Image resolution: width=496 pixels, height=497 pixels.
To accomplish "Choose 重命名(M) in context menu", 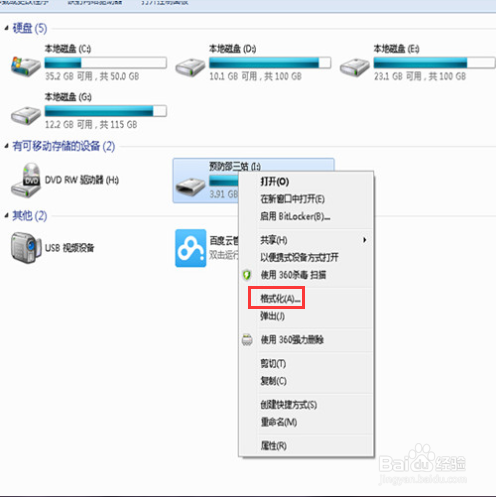I will [279, 422].
